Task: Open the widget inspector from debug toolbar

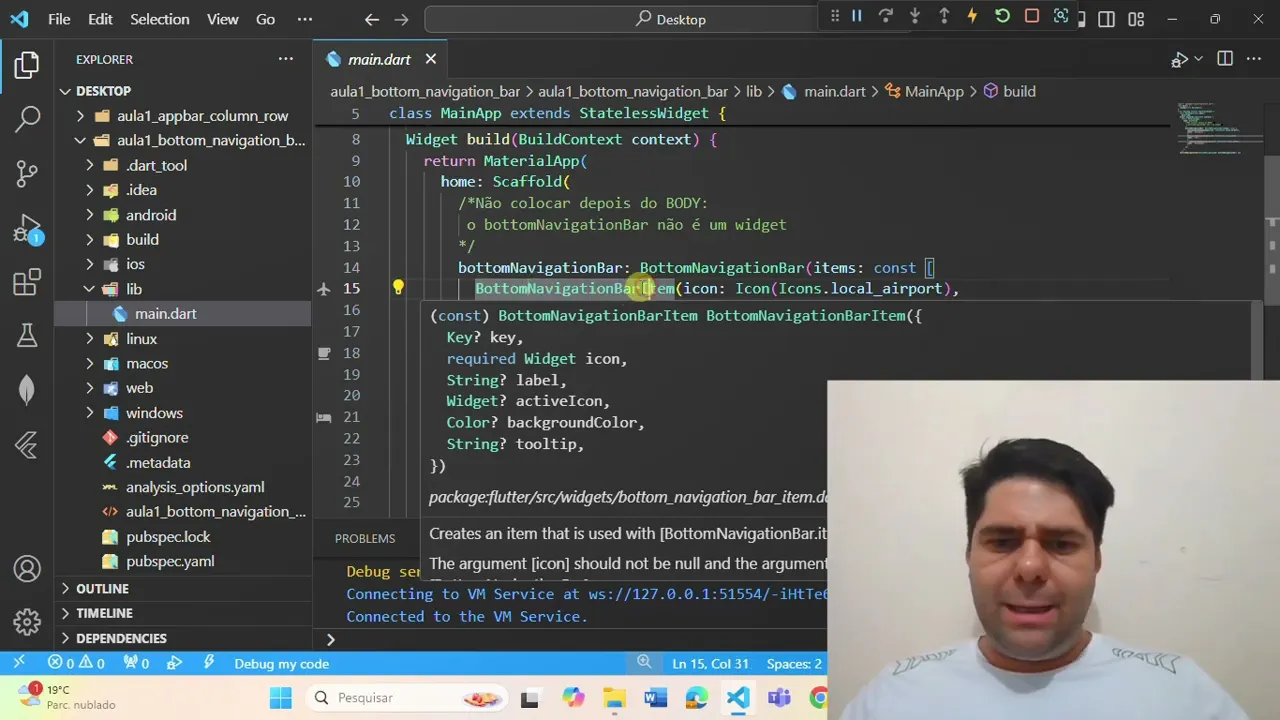Action: pyautogui.click(x=1061, y=16)
